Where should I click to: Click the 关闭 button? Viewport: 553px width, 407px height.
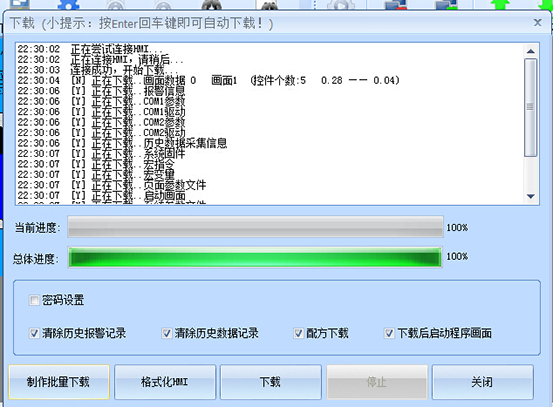coord(482,382)
